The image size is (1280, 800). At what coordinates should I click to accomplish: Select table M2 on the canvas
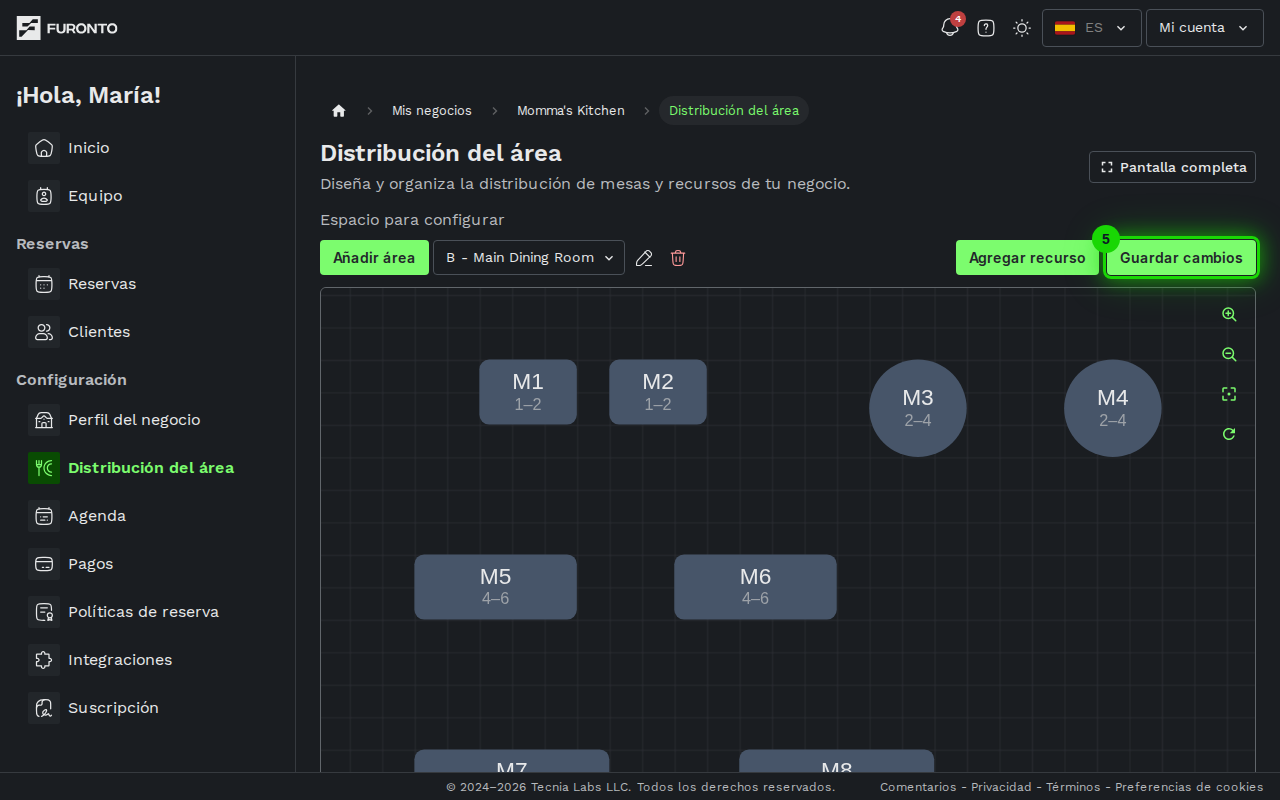pos(658,392)
